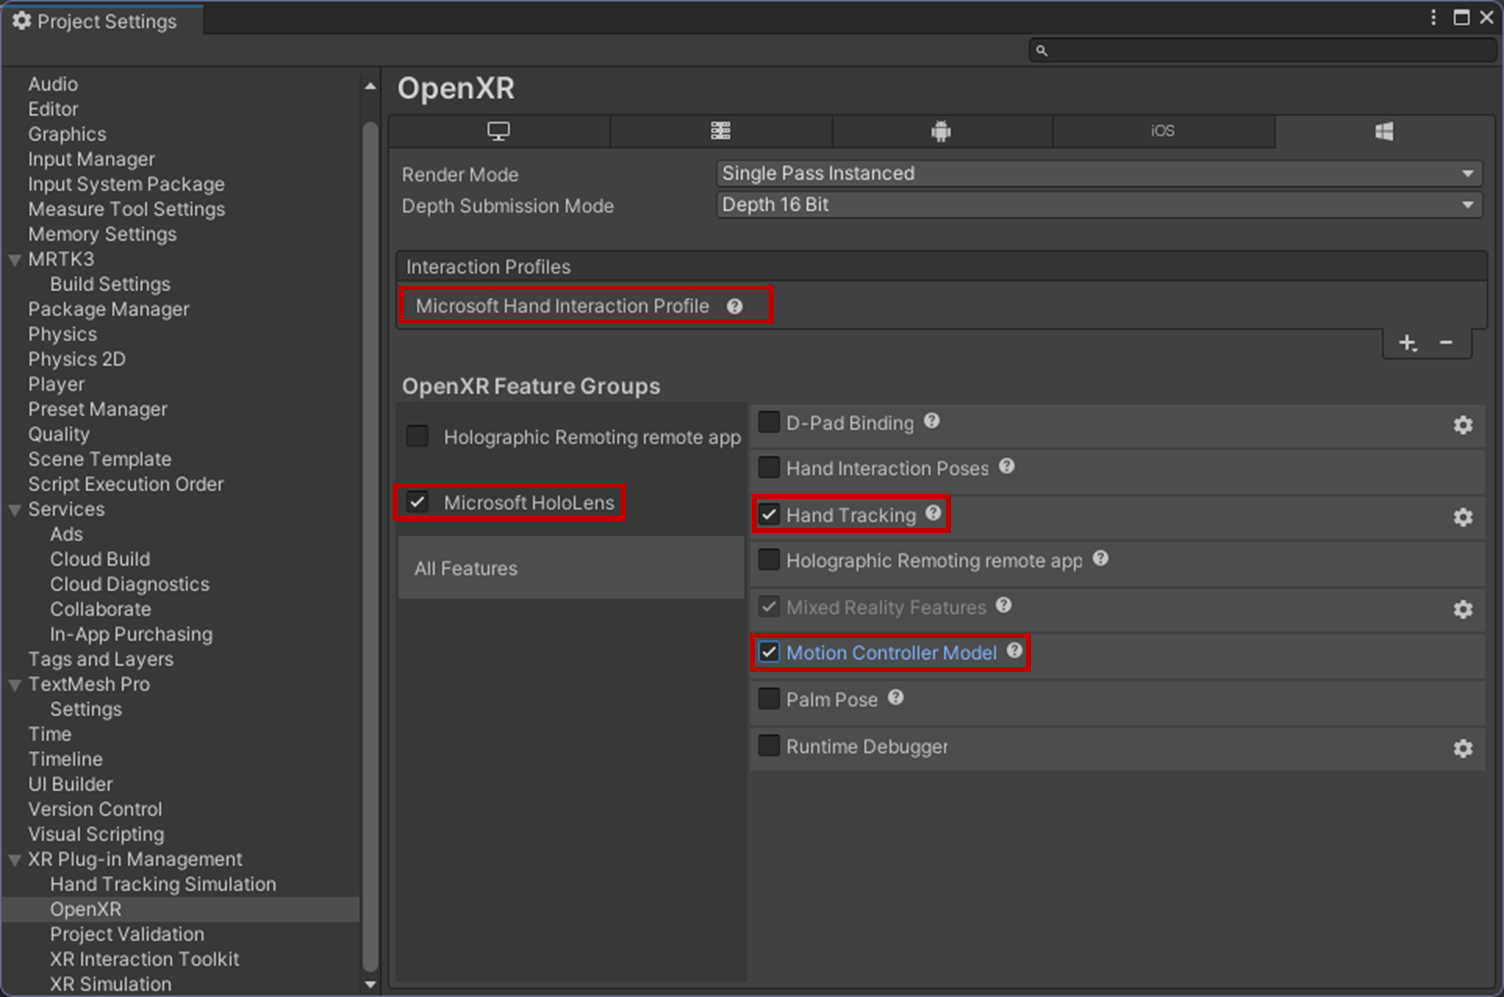Image resolution: width=1504 pixels, height=997 pixels.
Task: Click sidebar scrollbar up arrow
Action: click(370, 87)
